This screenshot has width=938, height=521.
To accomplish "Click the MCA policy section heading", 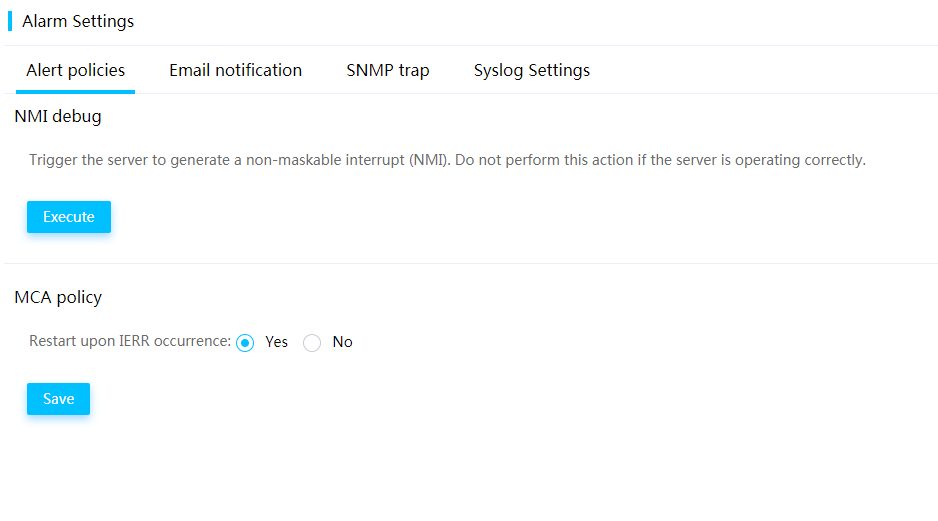I will (x=58, y=297).
